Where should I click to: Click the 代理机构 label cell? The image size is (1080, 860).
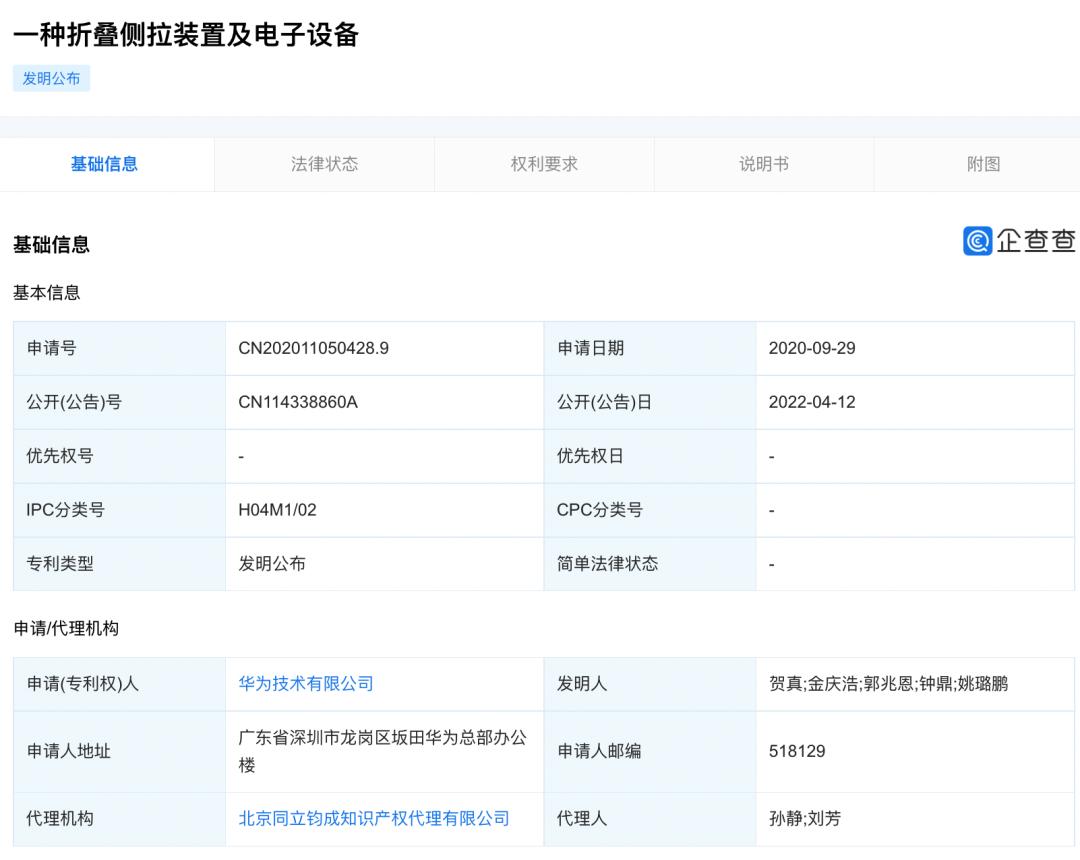coord(119,819)
